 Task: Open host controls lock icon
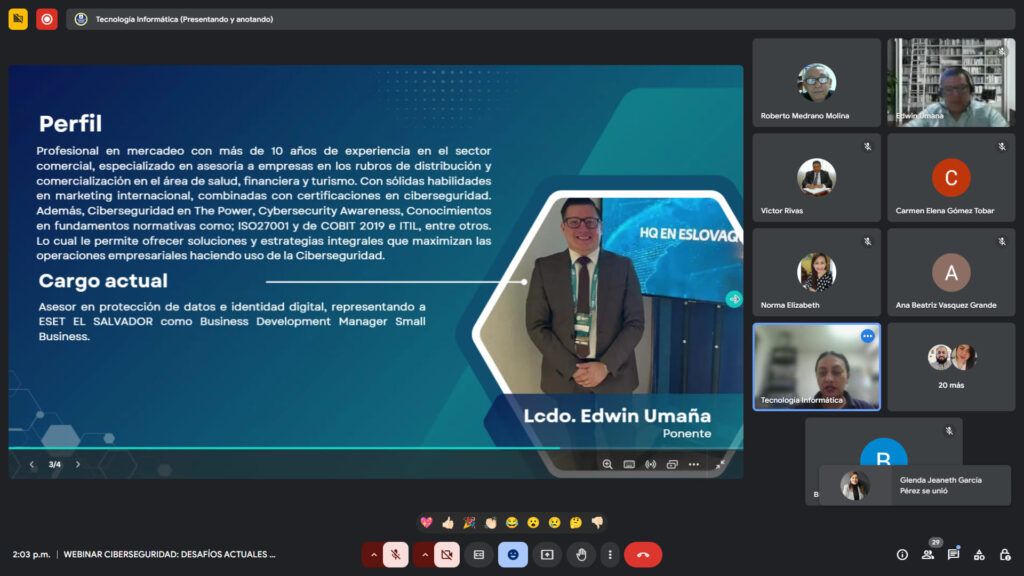1004,554
